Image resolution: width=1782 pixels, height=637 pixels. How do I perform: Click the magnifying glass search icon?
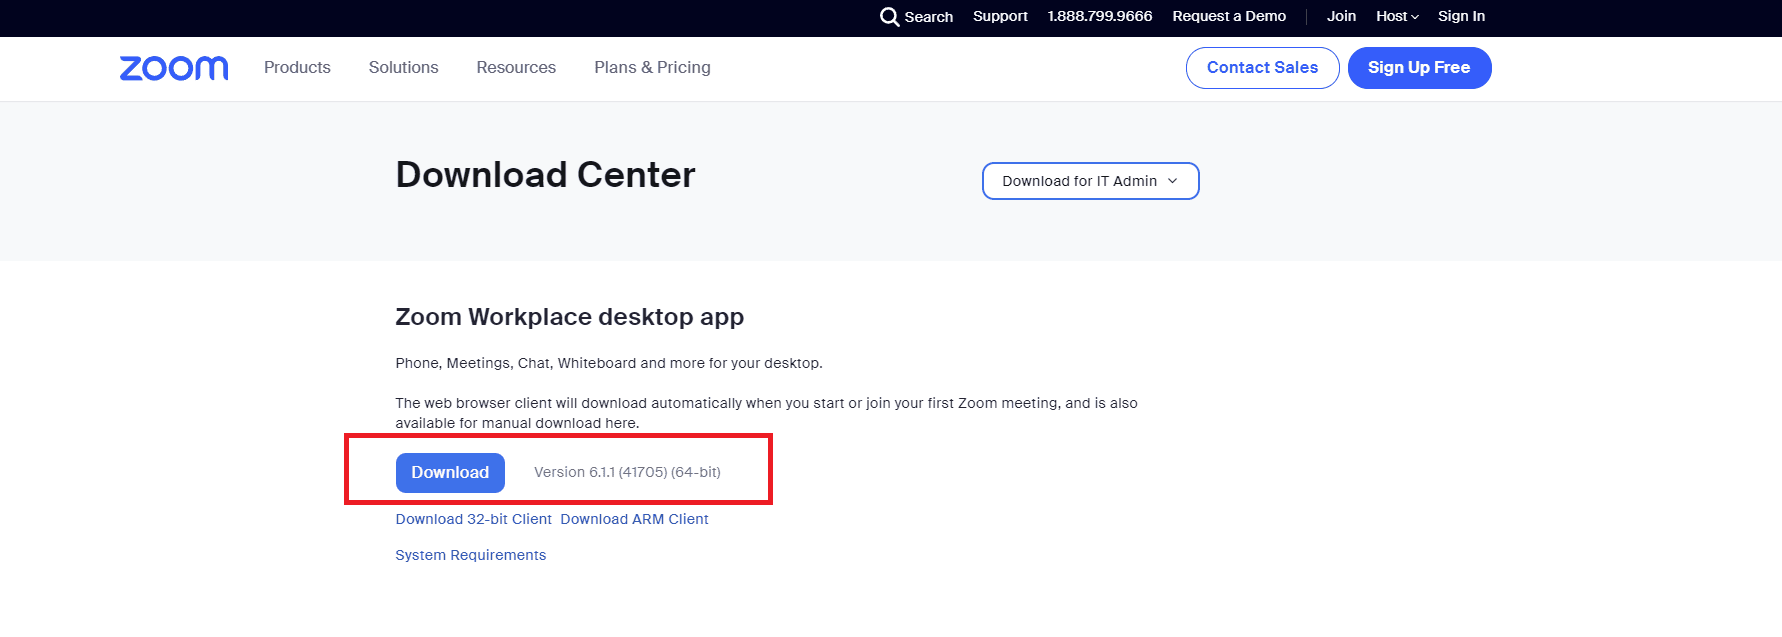click(x=889, y=17)
